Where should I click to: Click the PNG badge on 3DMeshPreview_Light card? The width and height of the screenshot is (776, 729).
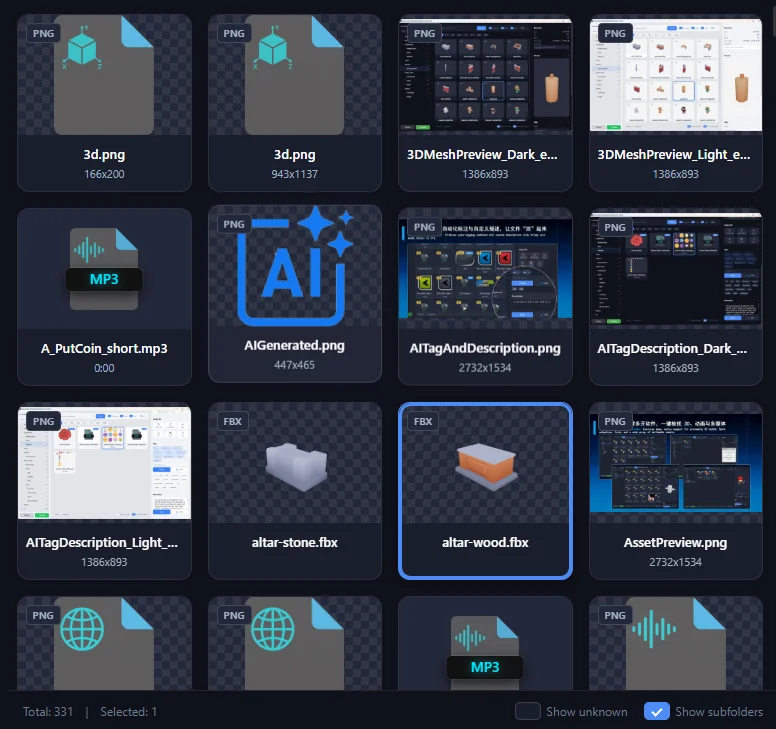pos(615,34)
